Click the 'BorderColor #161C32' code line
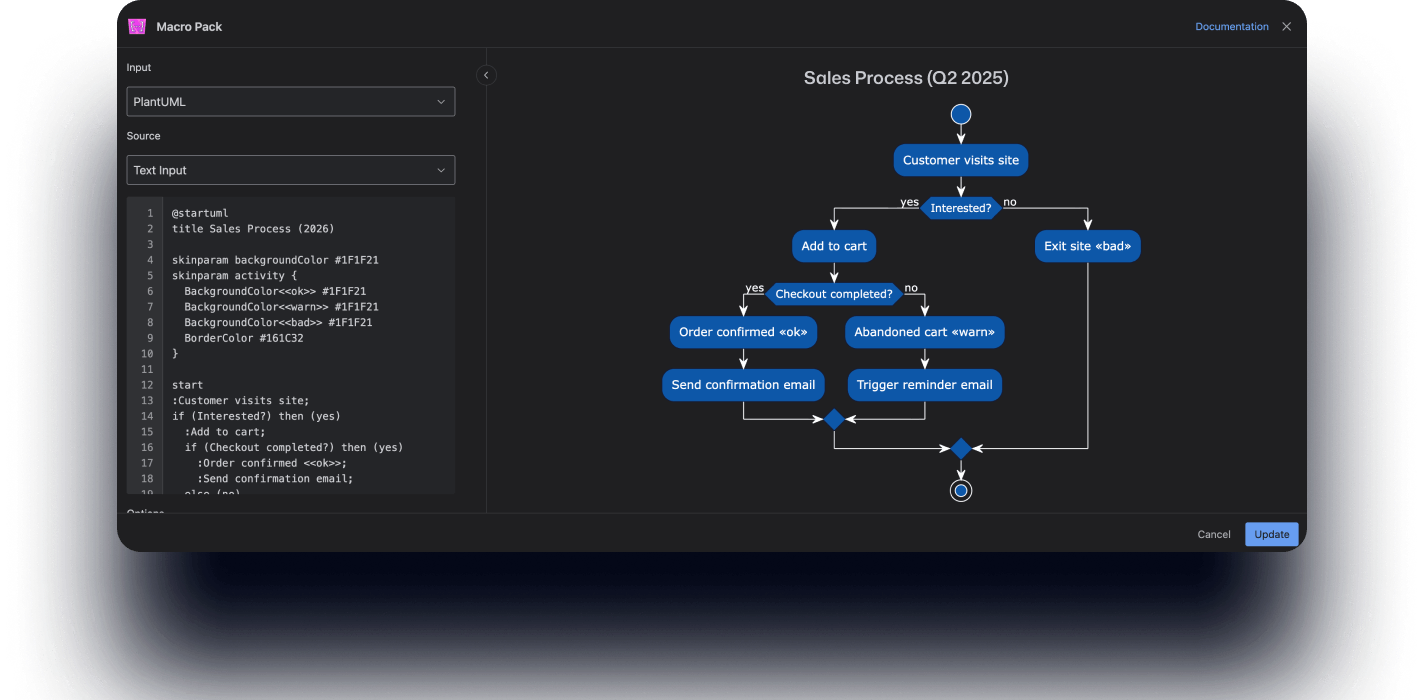Image resolution: width=1424 pixels, height=700 pixels. pyautogui.click(x=244, y=338)
